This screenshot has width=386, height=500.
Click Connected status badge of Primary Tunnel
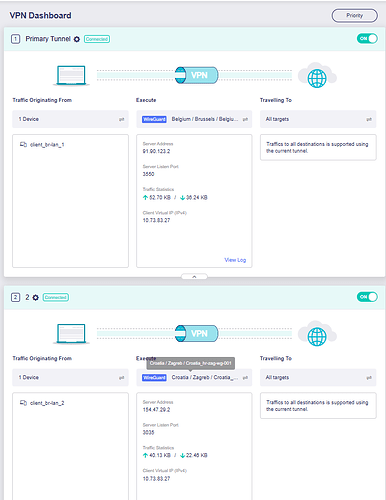(x=97, y=39)
